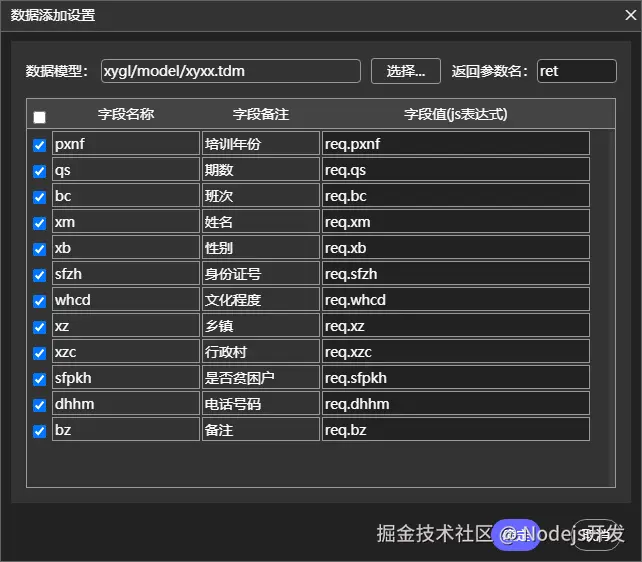Click the xb field name box
Screen dimensions: 642x562
pos(126,247)
